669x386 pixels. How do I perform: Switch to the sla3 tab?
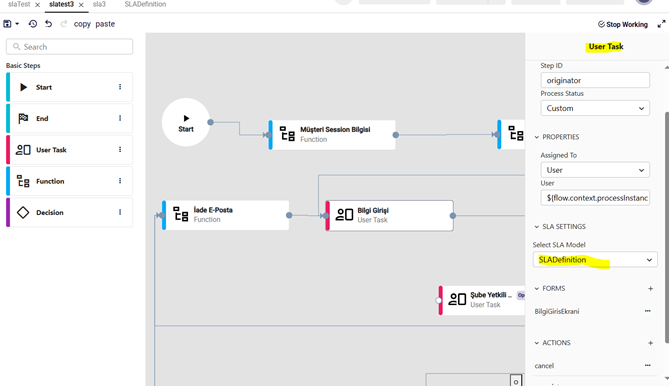point(99,4)
